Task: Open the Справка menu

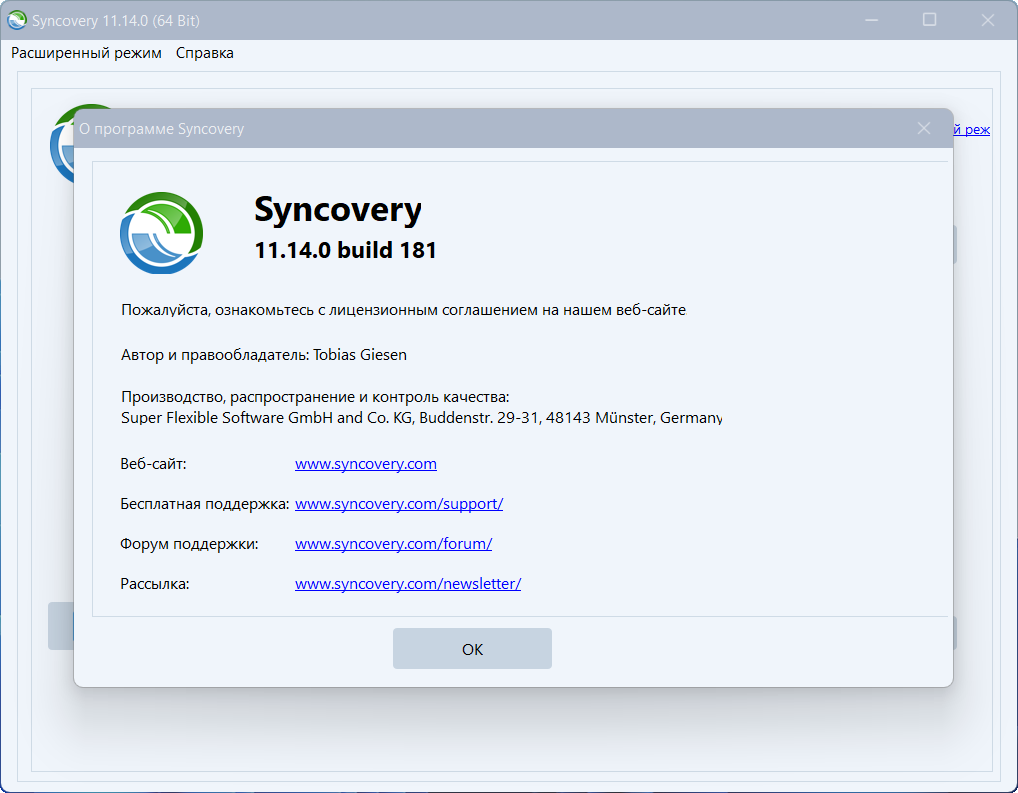Action: [x=205, y=53]
